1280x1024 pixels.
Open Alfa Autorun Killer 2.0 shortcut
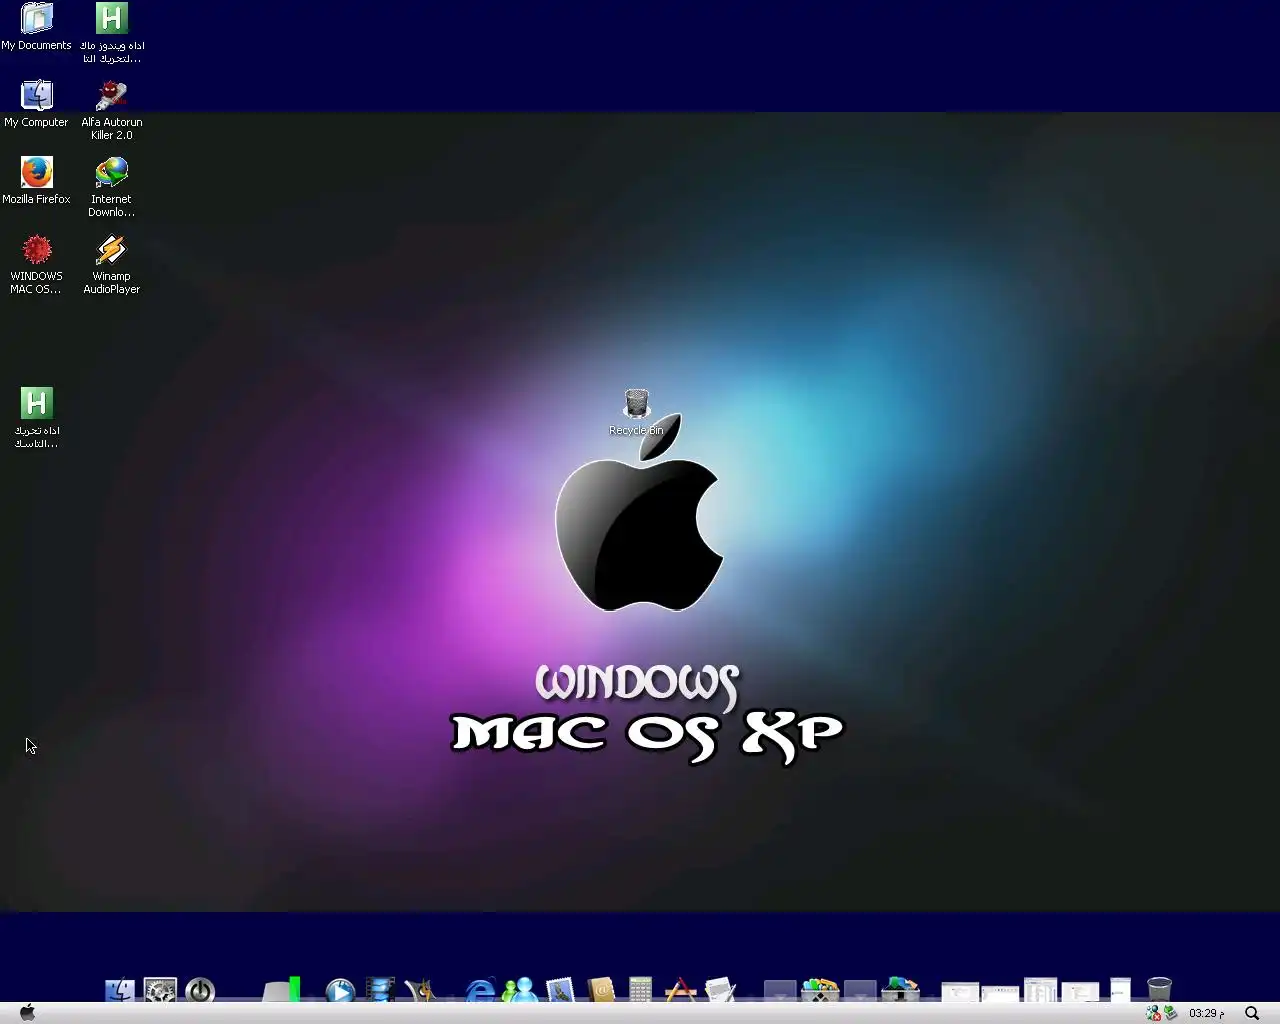click(111, 110)
